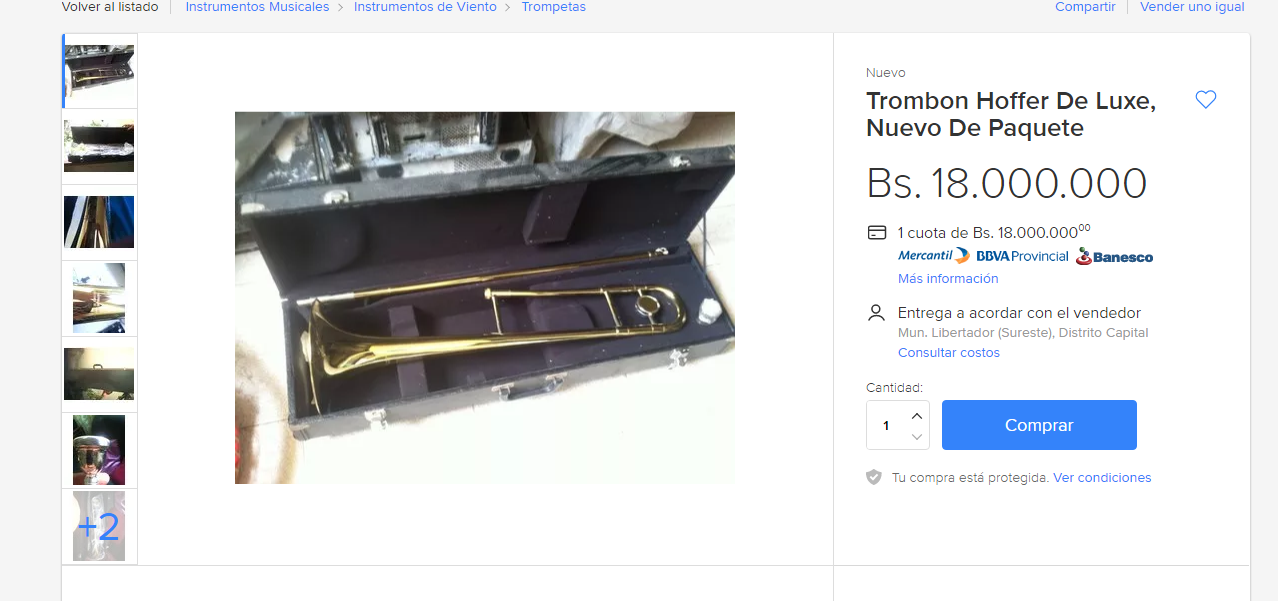
Task: Open Más información payment link
Action: click(x=948, y=279)
